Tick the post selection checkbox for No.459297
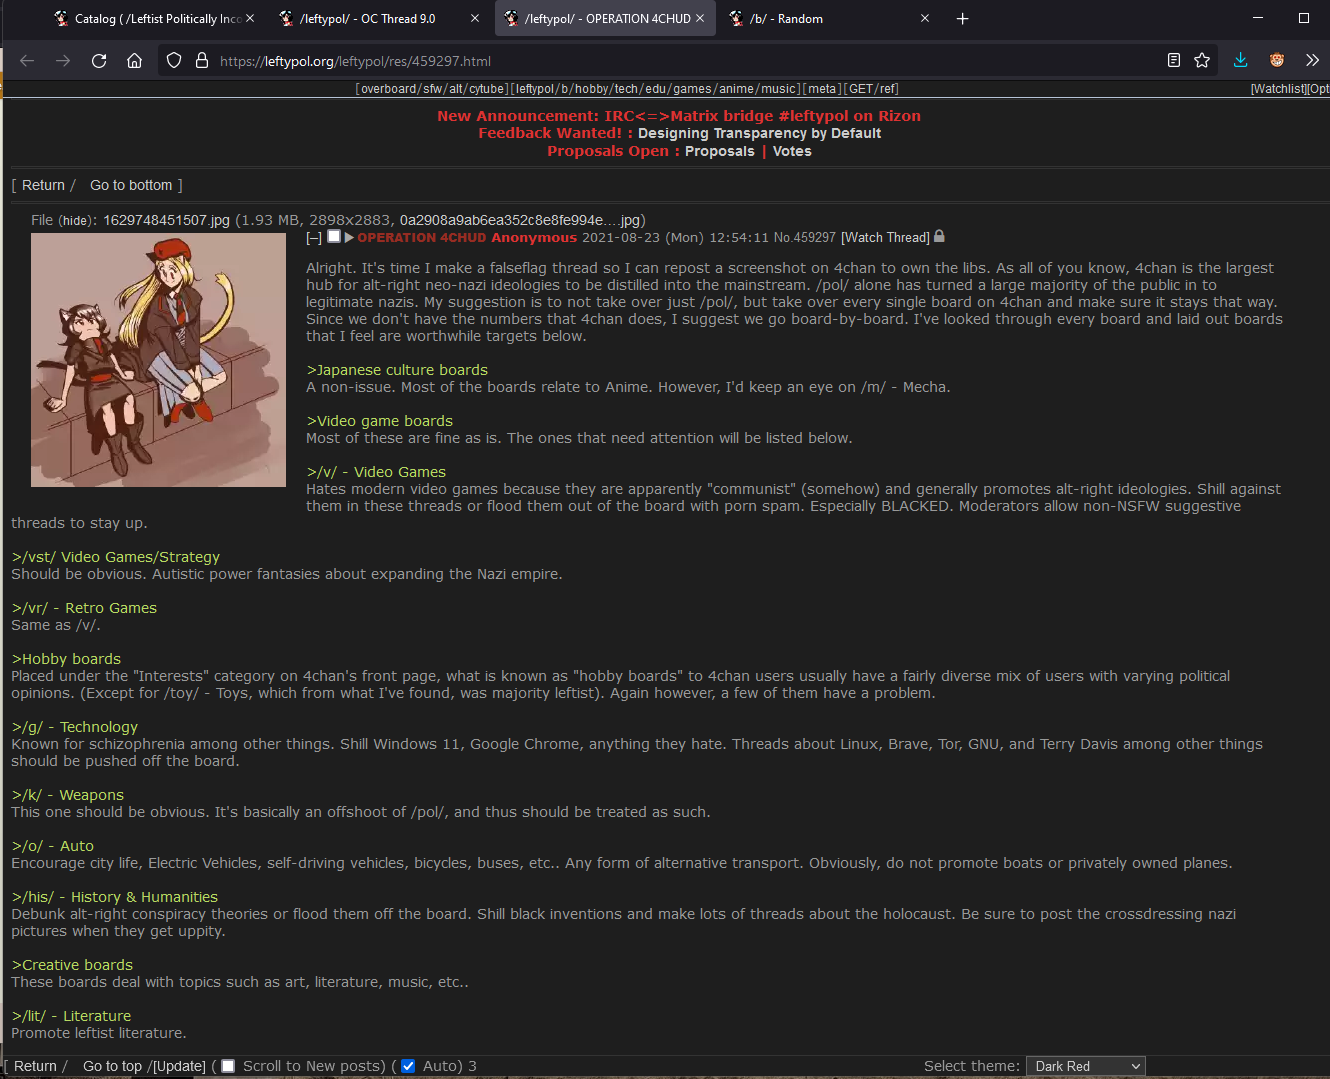The image size is (1330, 1079). (334, 237)
